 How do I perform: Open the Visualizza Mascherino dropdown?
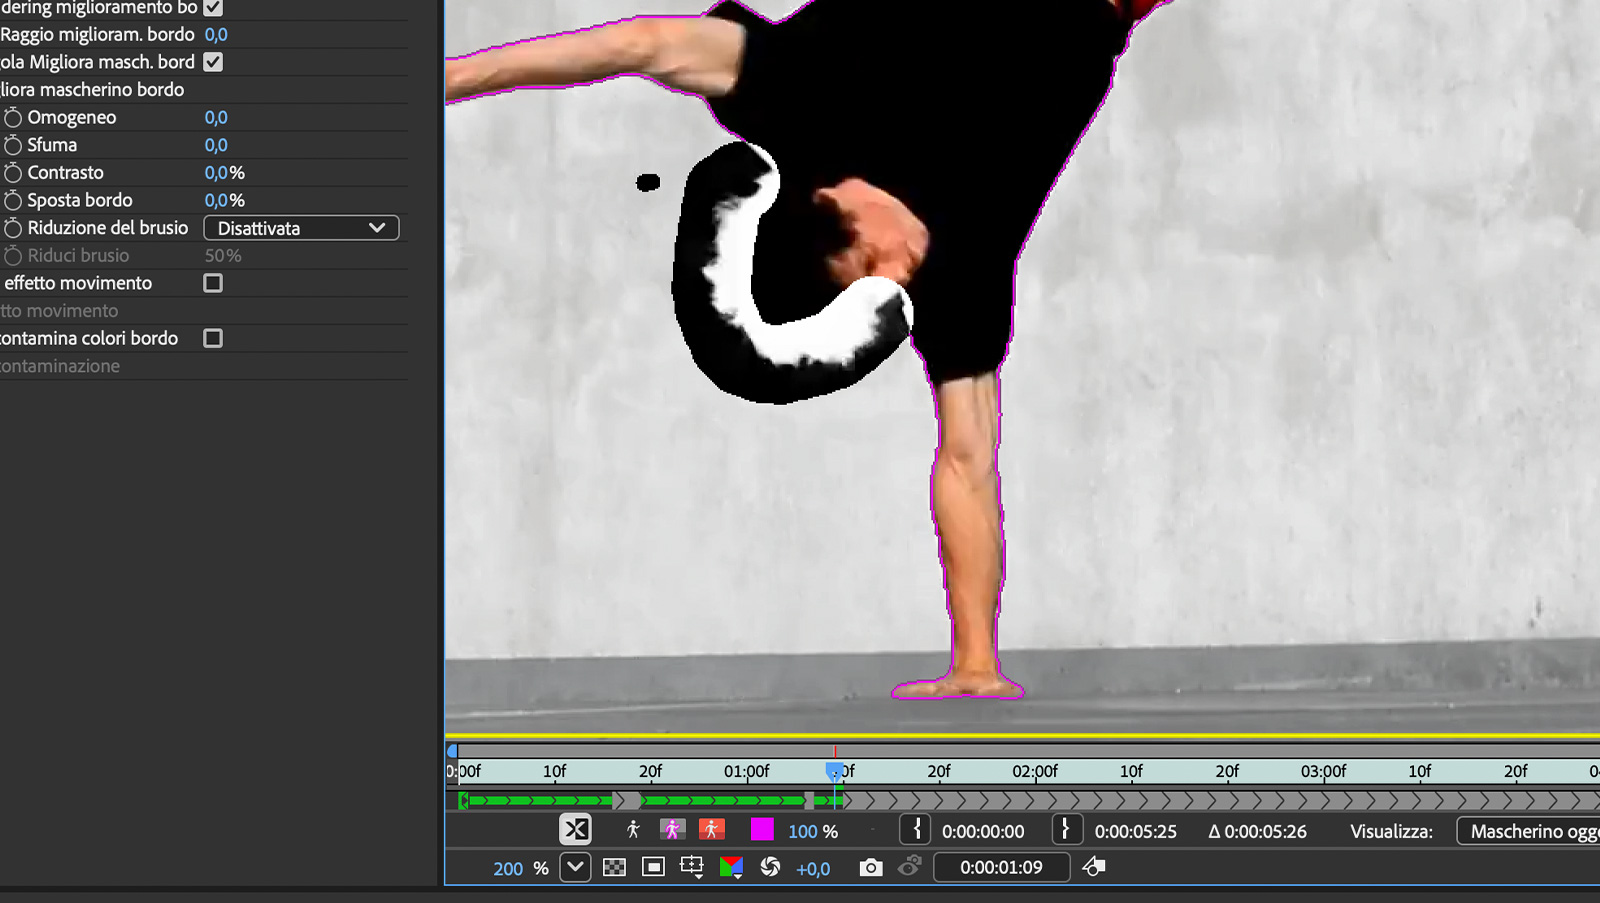point(1528,831)
